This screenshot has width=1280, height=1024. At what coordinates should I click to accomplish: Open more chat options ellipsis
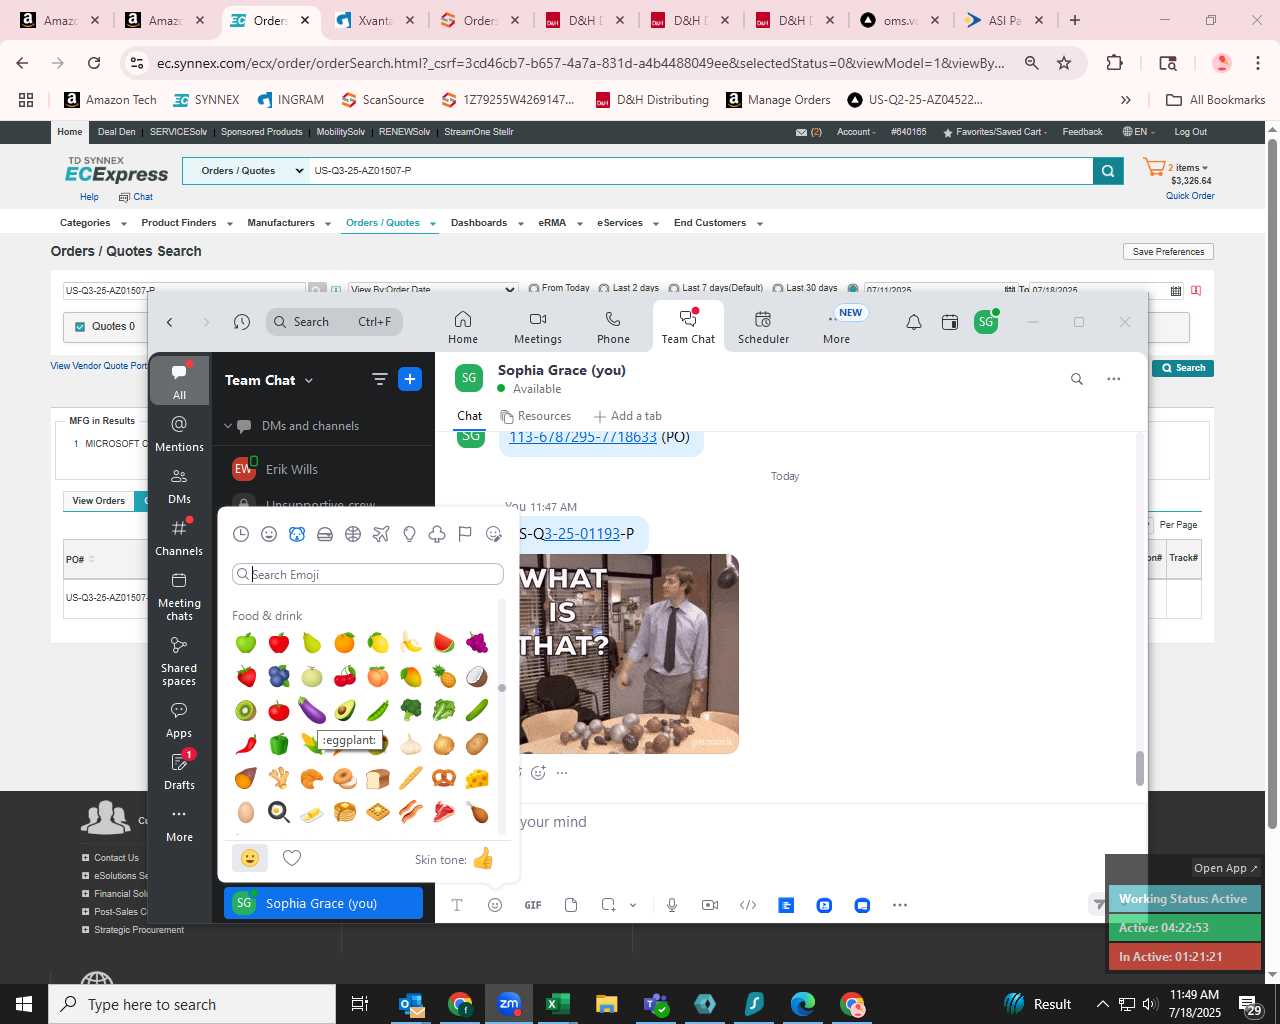point(1114,379)
